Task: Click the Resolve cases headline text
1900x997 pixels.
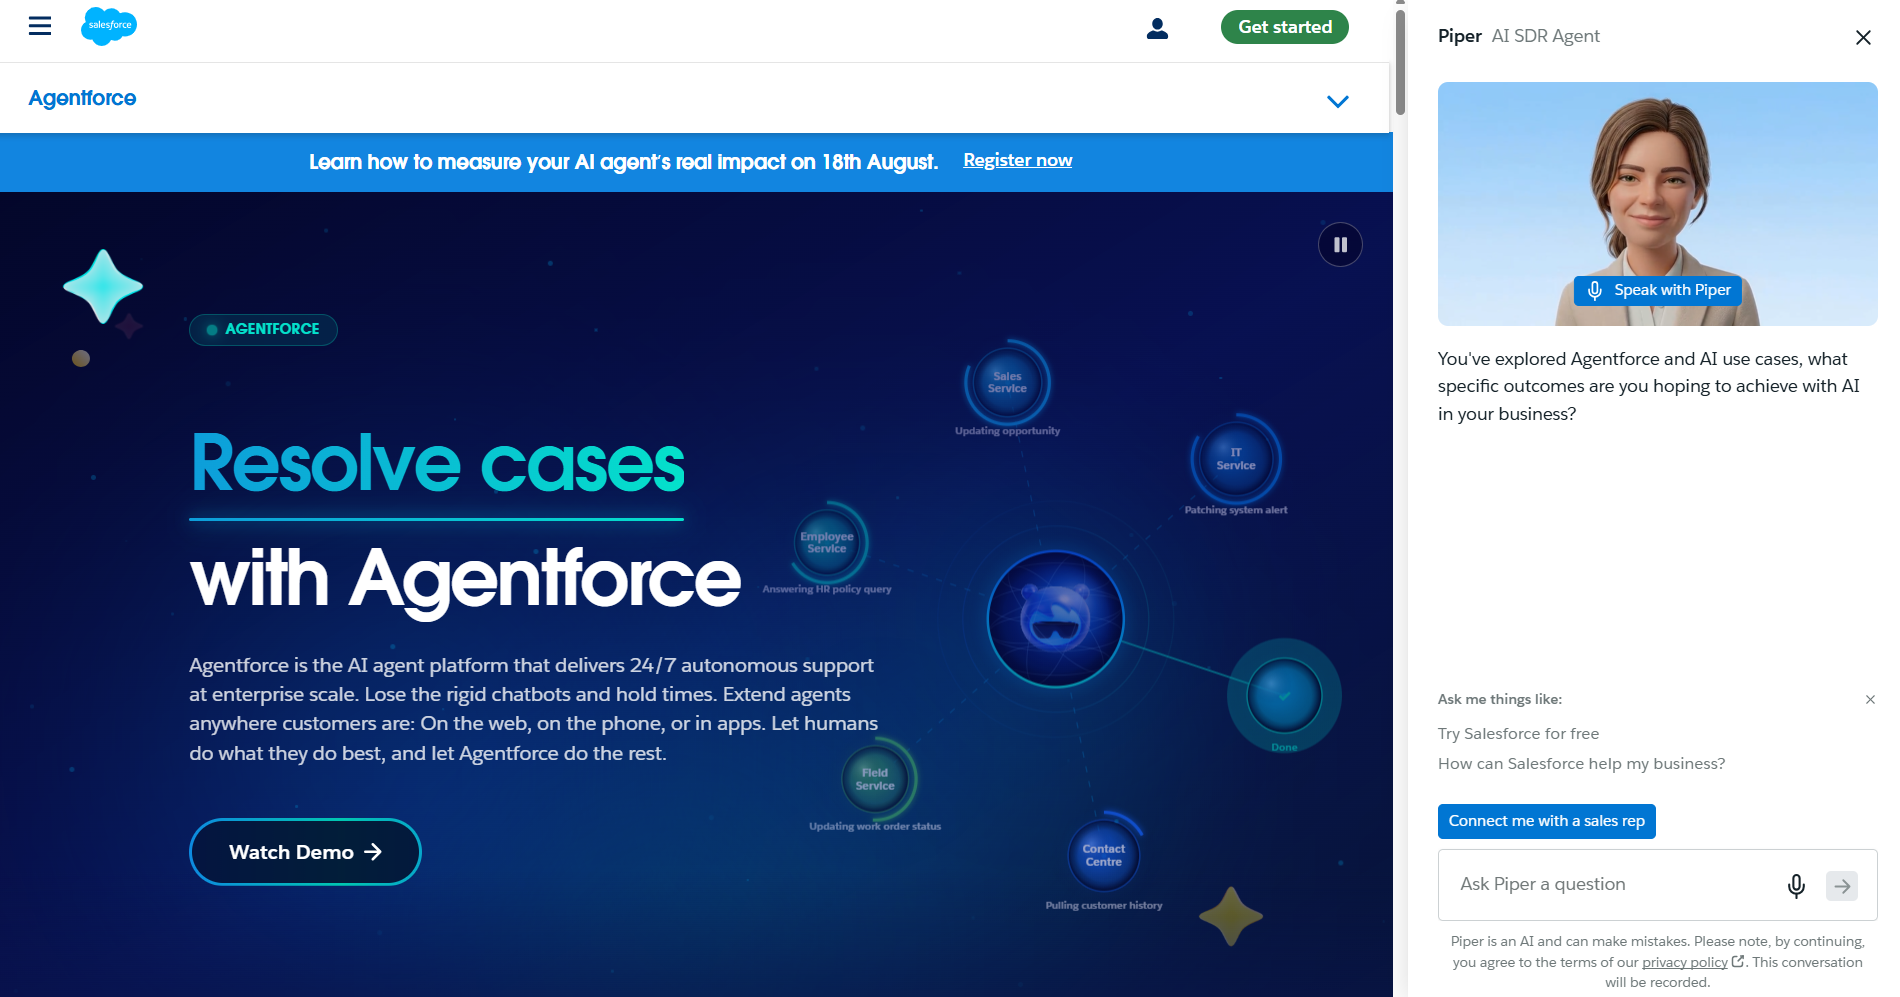Action: click(437, 465)
